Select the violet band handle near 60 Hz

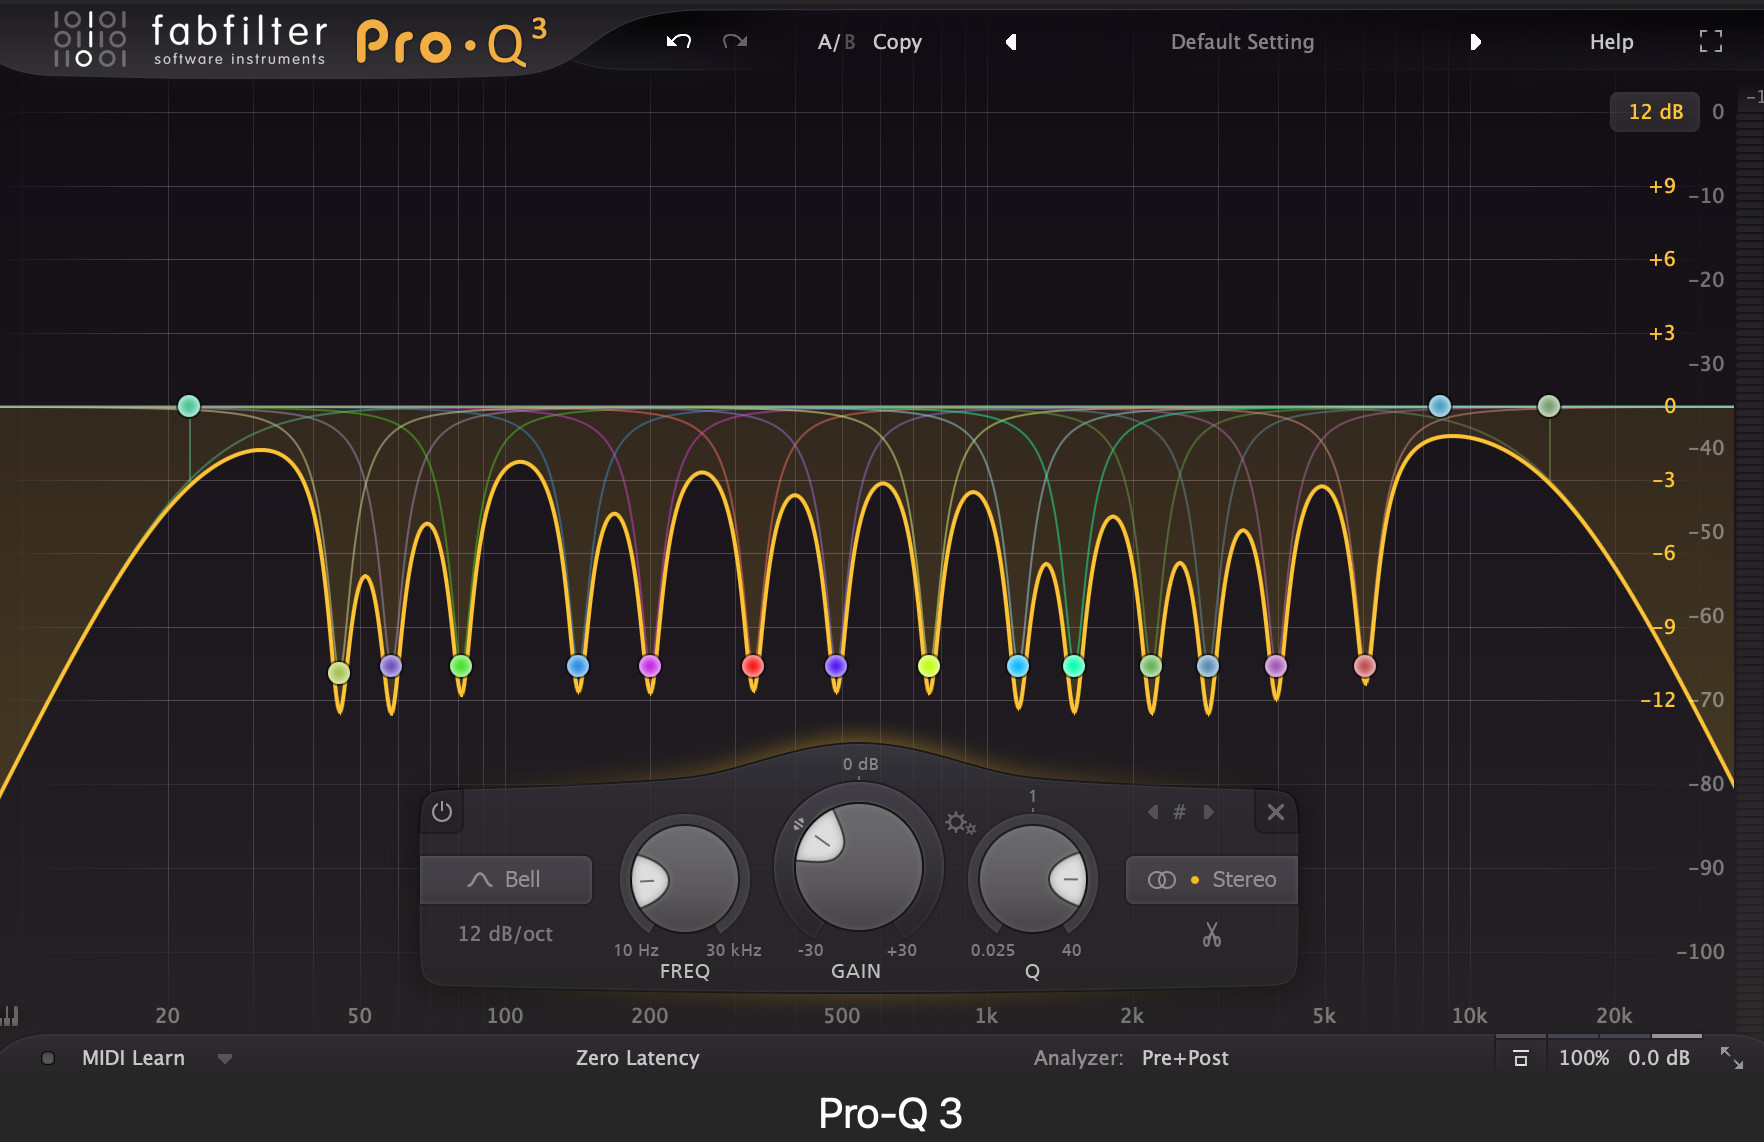pyautogui.click(x=391, y=666)
